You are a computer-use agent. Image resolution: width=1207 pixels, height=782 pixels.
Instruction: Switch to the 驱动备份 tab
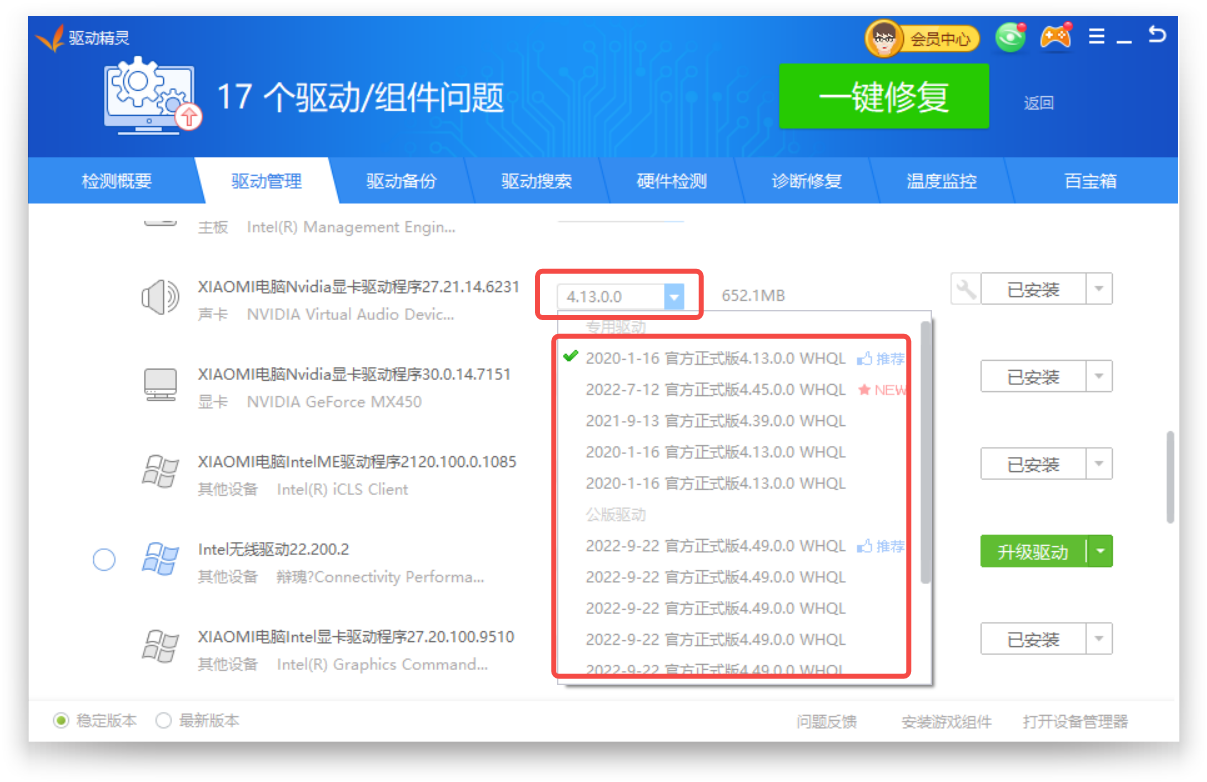(x=401, y=182)
